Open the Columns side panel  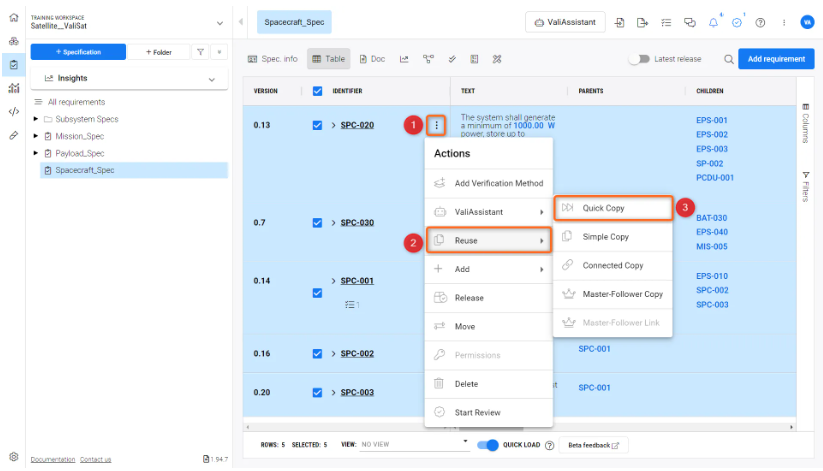coord(805,123)
